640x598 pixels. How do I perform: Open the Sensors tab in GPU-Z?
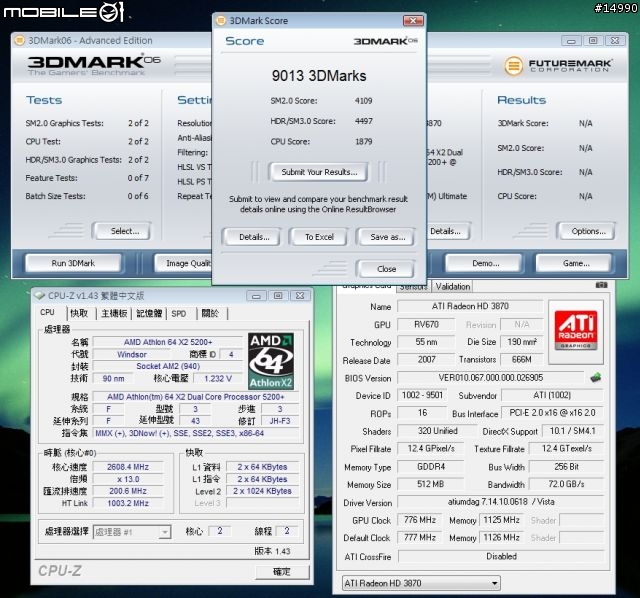pyautogui.click(x=413, y=287)
